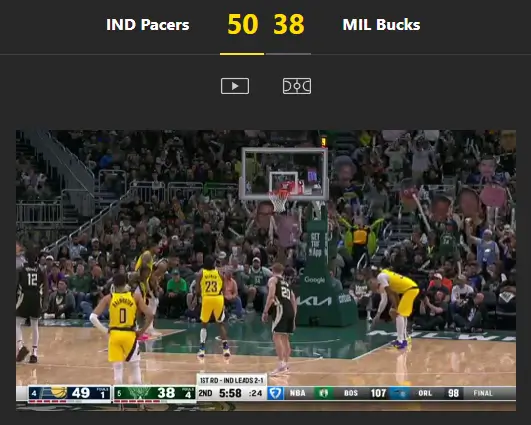Click the 1ST RD - IND LEADS 2-1 banner

pyautogui.click(x=232, y=380)
